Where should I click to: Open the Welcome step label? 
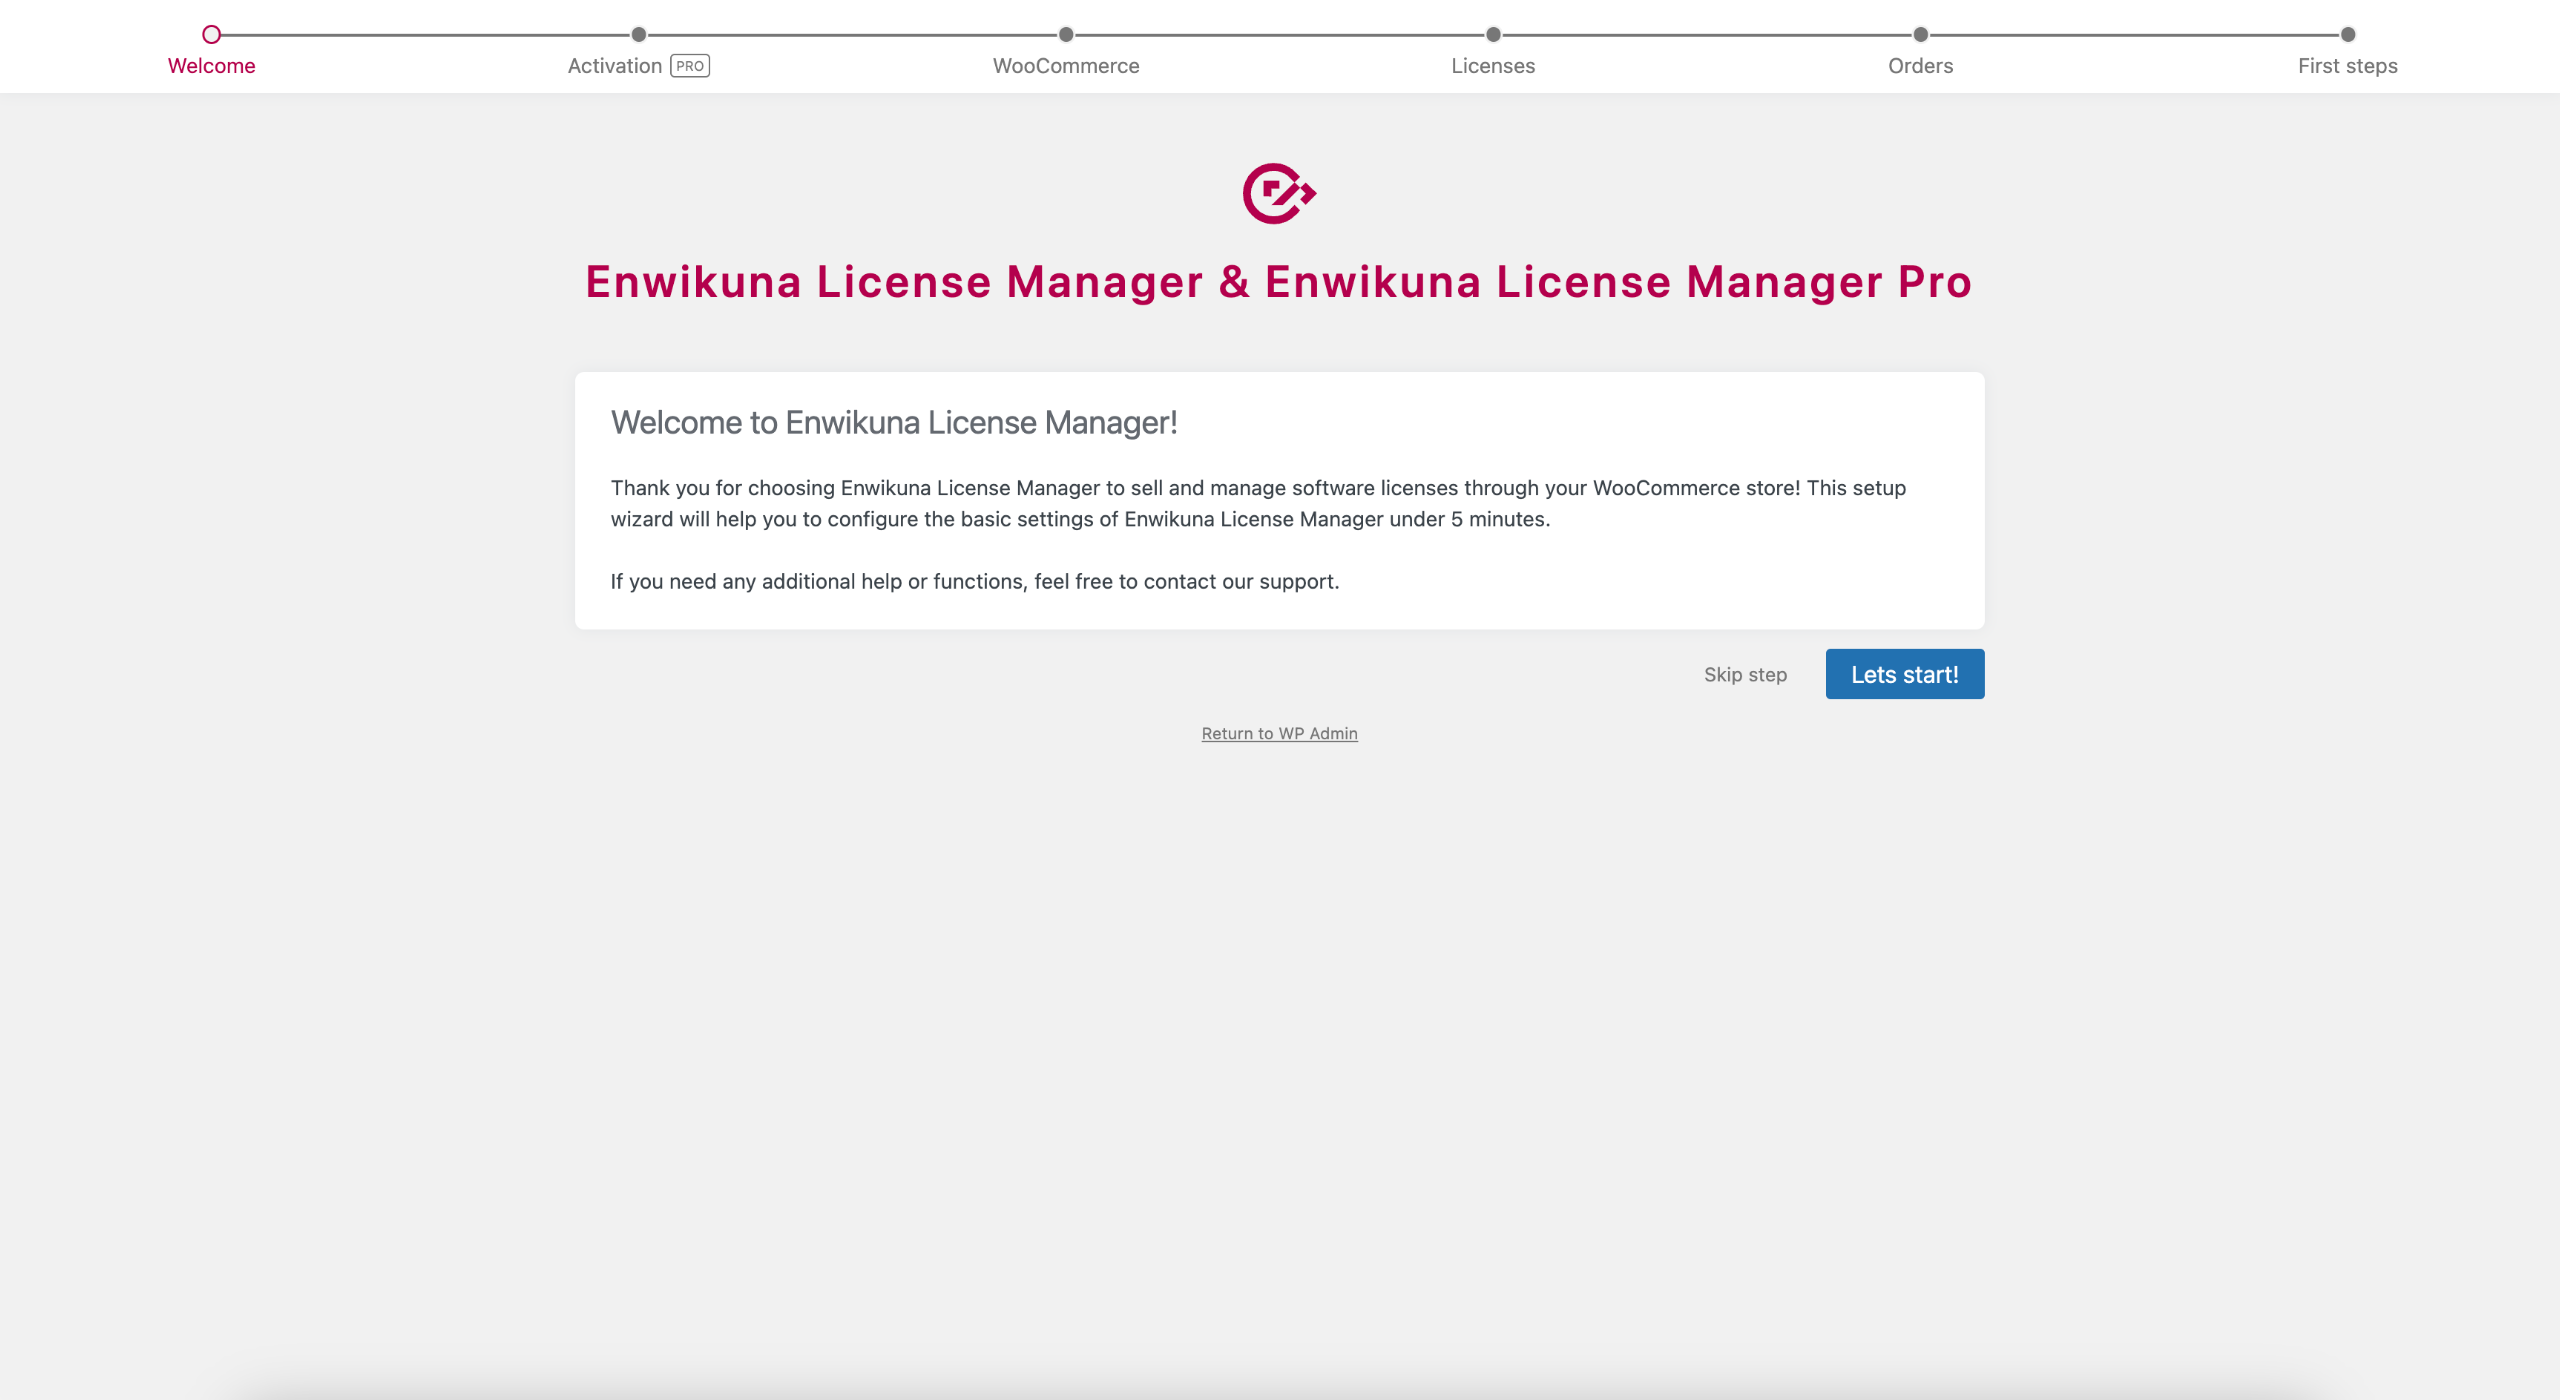(211, 66)
